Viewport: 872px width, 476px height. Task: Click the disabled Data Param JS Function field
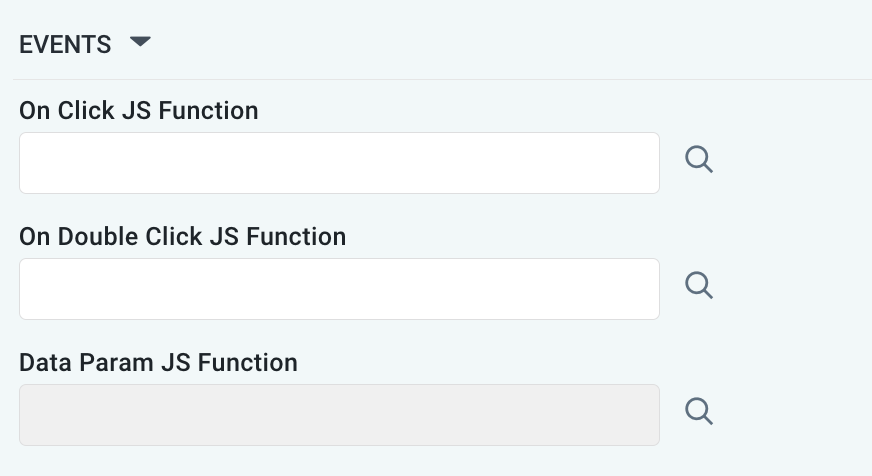click(x=339, y=415)
